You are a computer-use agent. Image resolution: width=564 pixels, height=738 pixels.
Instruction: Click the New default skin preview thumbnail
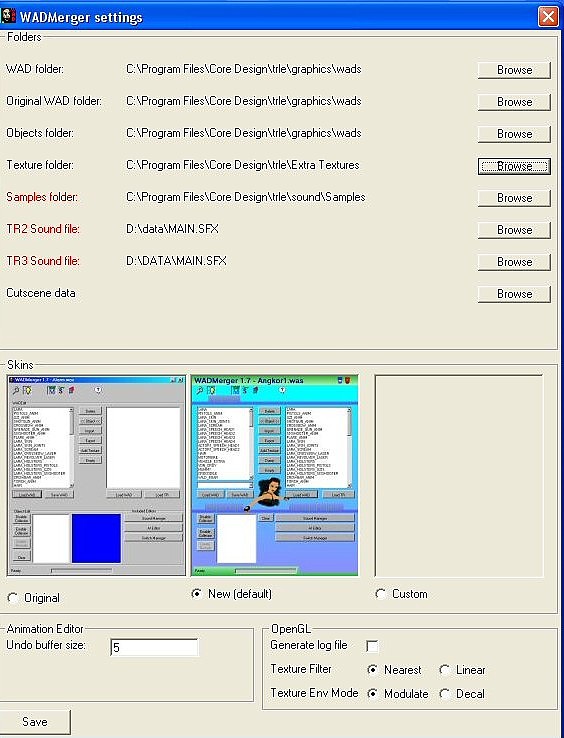pyautogui.click(x=275, y=475)
